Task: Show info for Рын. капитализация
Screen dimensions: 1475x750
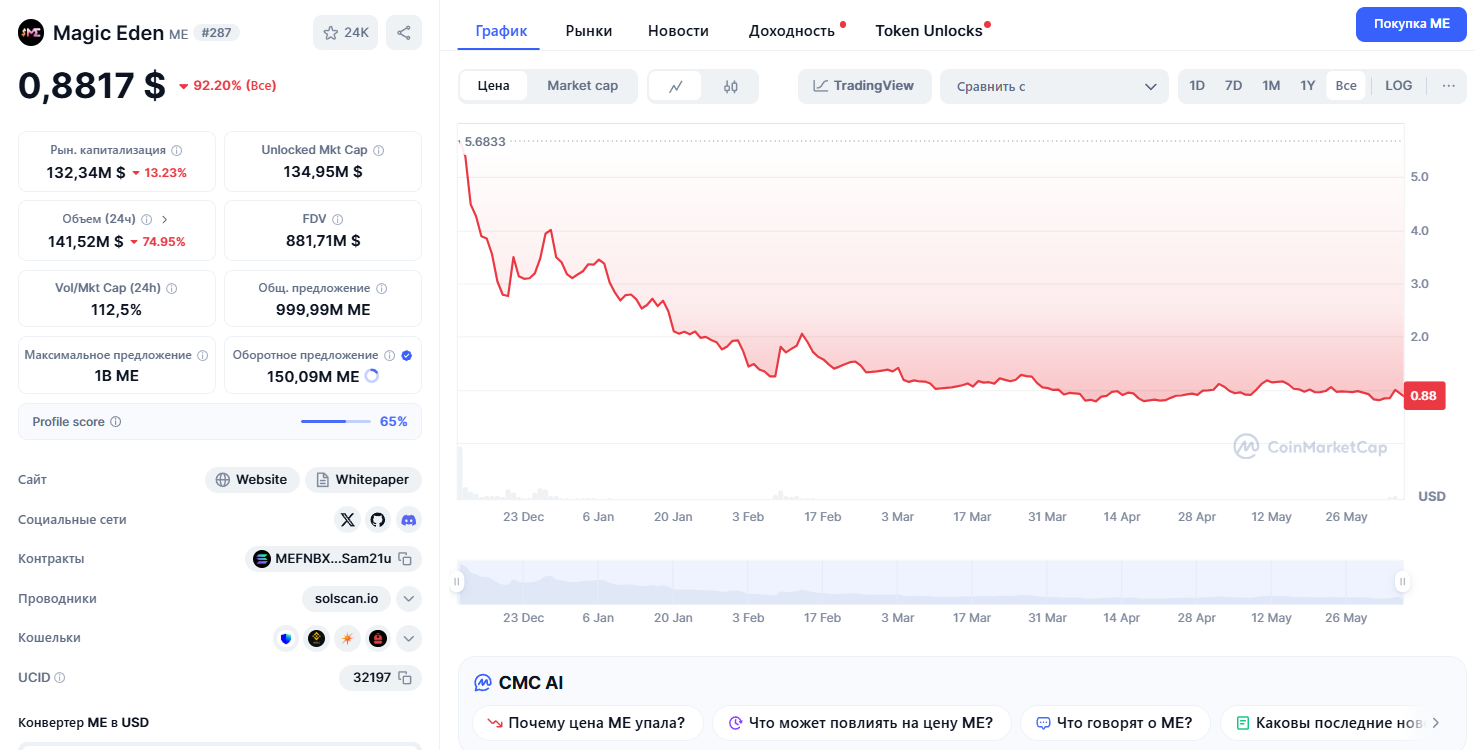Action: [177, 150]
